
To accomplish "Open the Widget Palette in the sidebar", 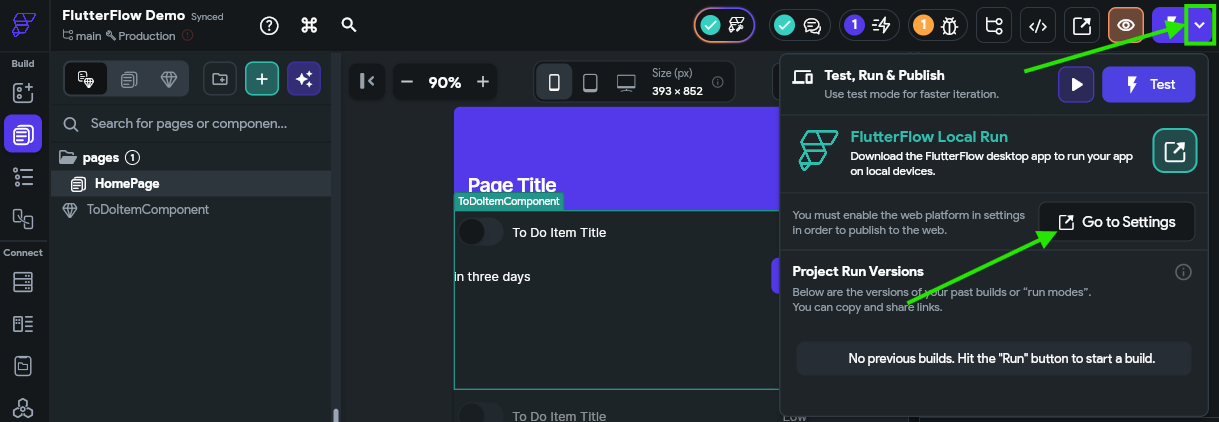I will (x=22, y=93).
